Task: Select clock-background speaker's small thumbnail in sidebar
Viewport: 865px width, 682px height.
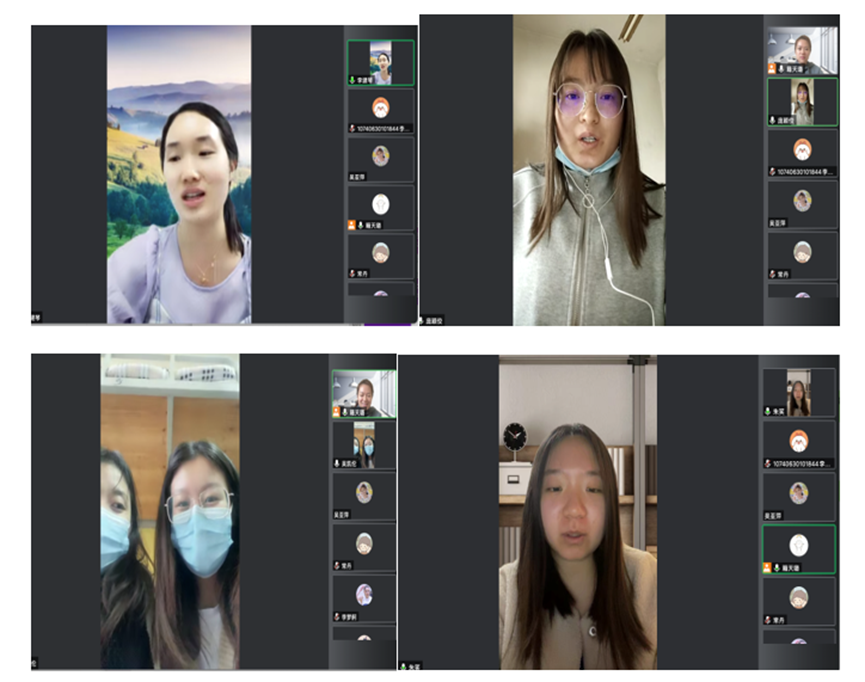Action: [798, 392]
